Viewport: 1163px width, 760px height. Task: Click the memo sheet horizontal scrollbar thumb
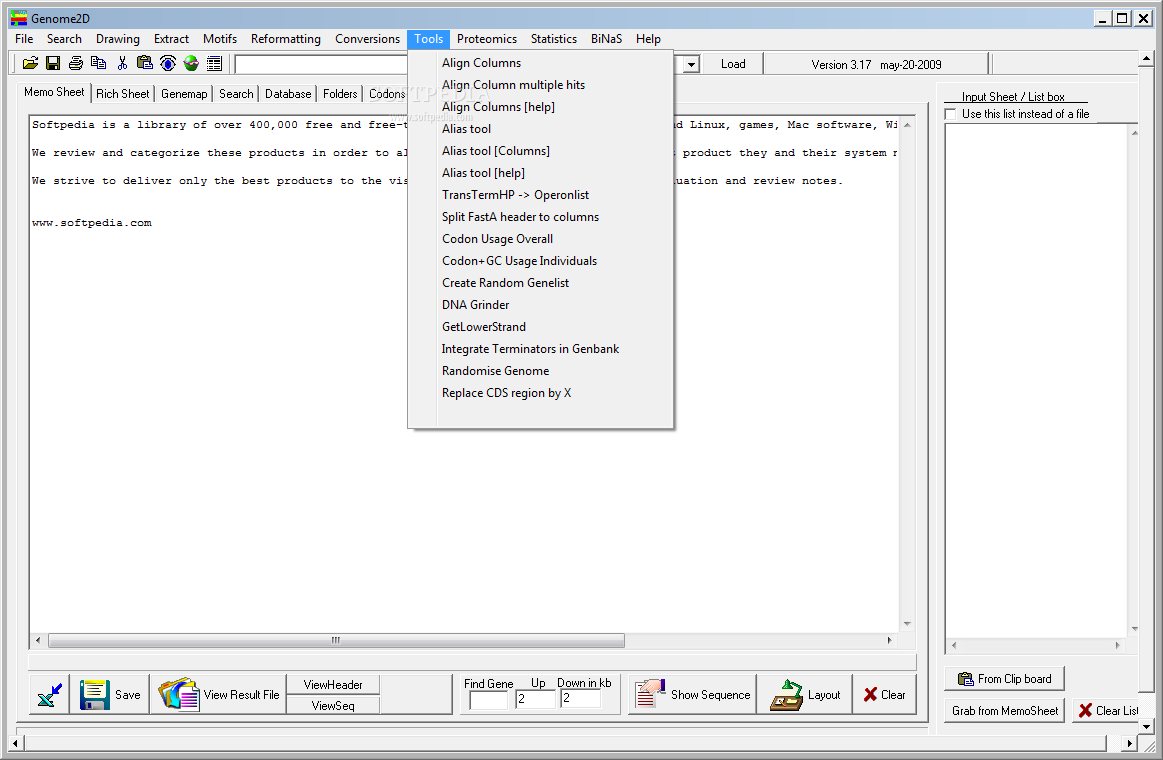tap(336, 640)
